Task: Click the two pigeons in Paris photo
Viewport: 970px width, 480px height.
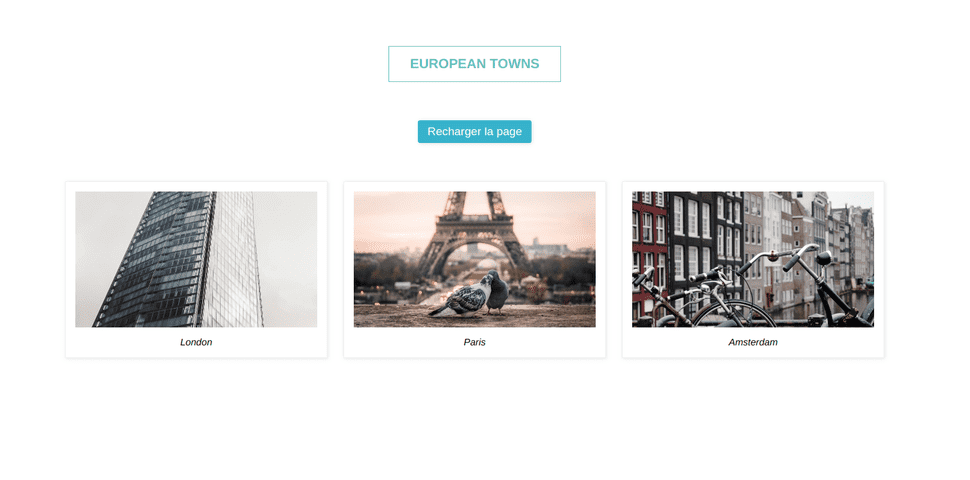Action: 470,294
